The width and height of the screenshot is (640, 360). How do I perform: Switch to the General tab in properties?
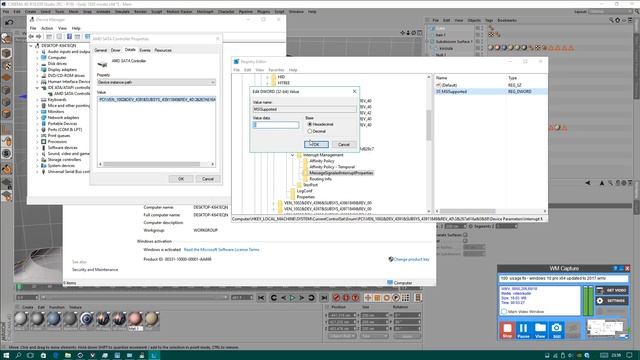click(100, 50)
